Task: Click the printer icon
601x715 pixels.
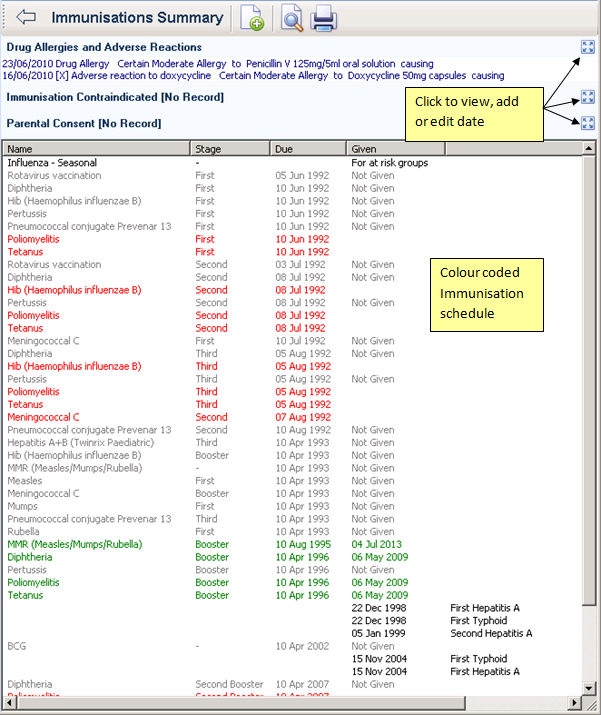Action: [322, 18]
